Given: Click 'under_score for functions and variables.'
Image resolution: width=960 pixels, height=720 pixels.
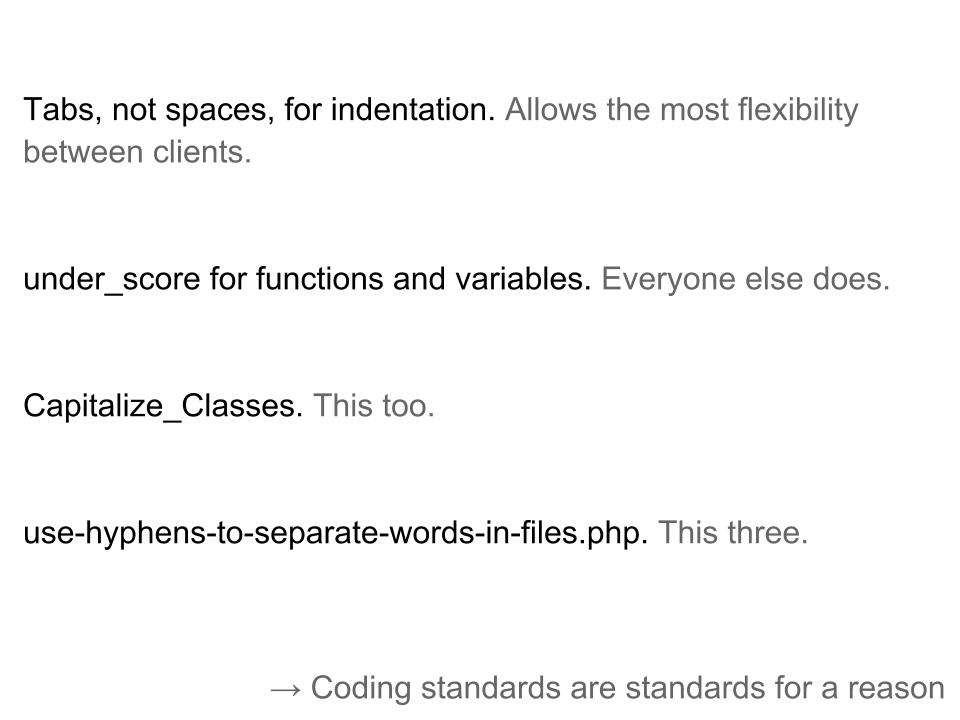Looking at the screenshot, I should (307, 280).
